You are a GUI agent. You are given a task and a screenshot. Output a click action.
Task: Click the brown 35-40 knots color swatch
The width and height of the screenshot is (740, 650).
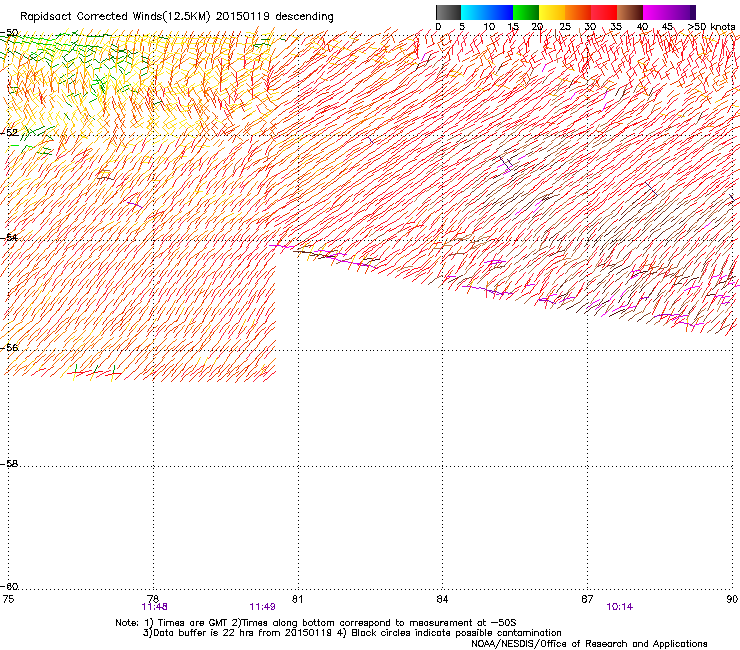pyautogui.click(x=630, y=12)
